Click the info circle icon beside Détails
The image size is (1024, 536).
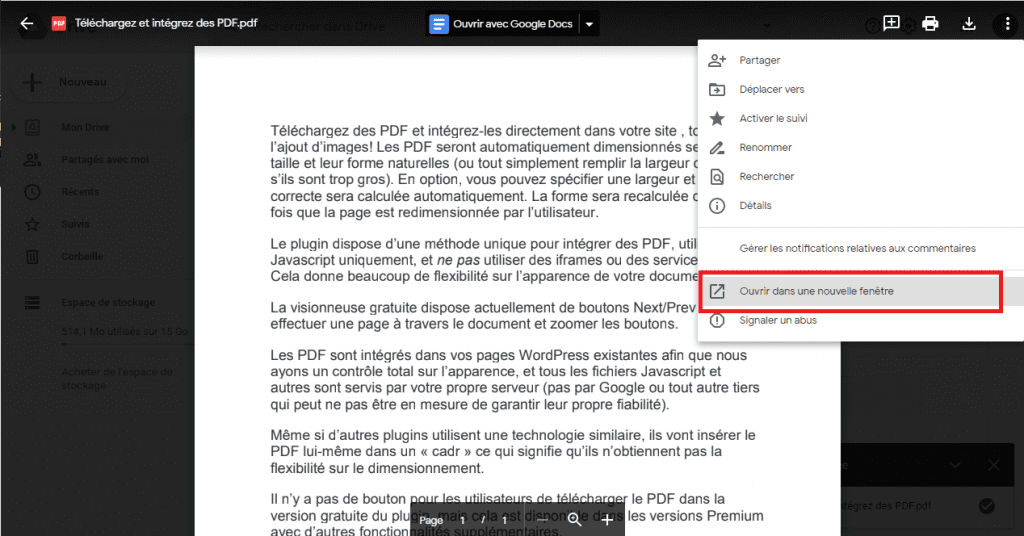click(x=717, y=206)
